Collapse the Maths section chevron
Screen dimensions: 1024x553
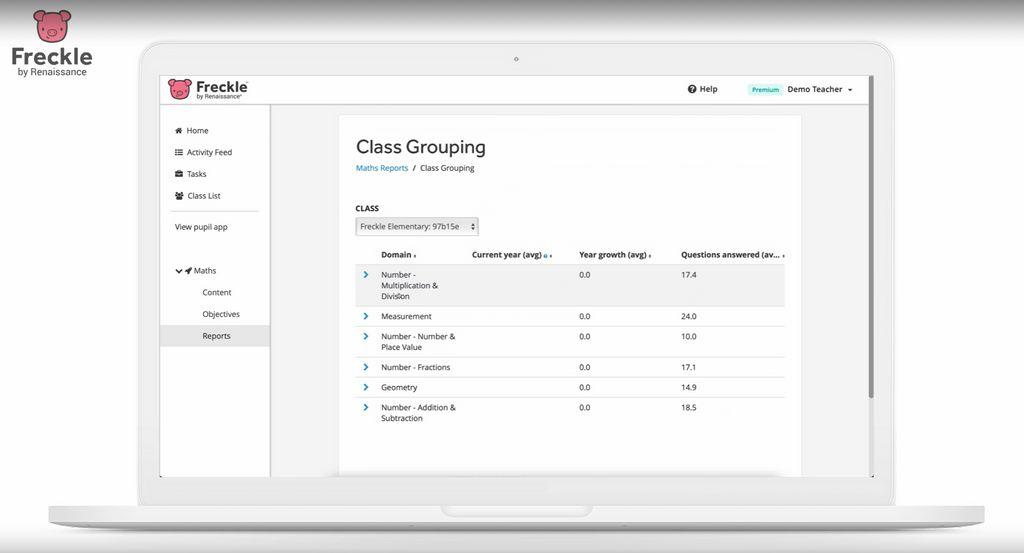178,271
